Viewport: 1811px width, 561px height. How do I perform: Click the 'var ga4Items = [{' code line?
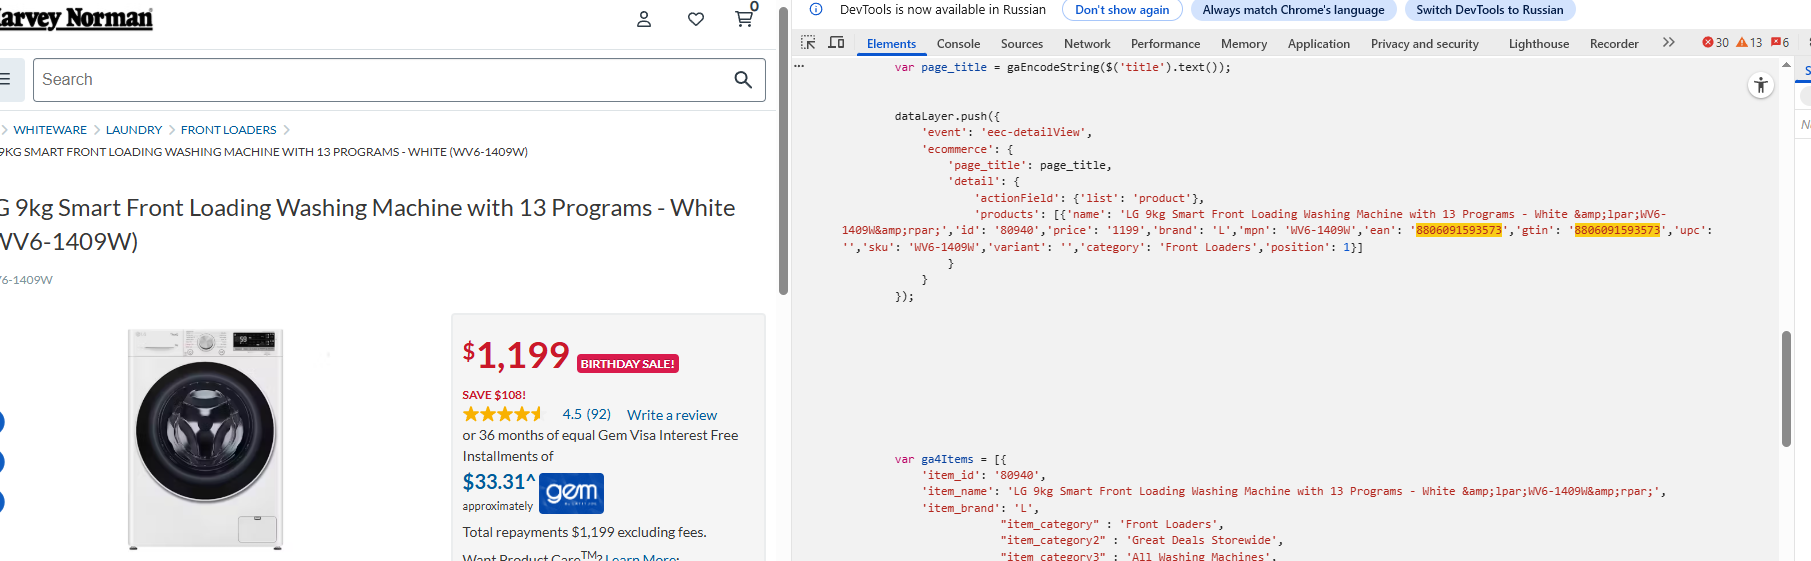tap(951, 460)
